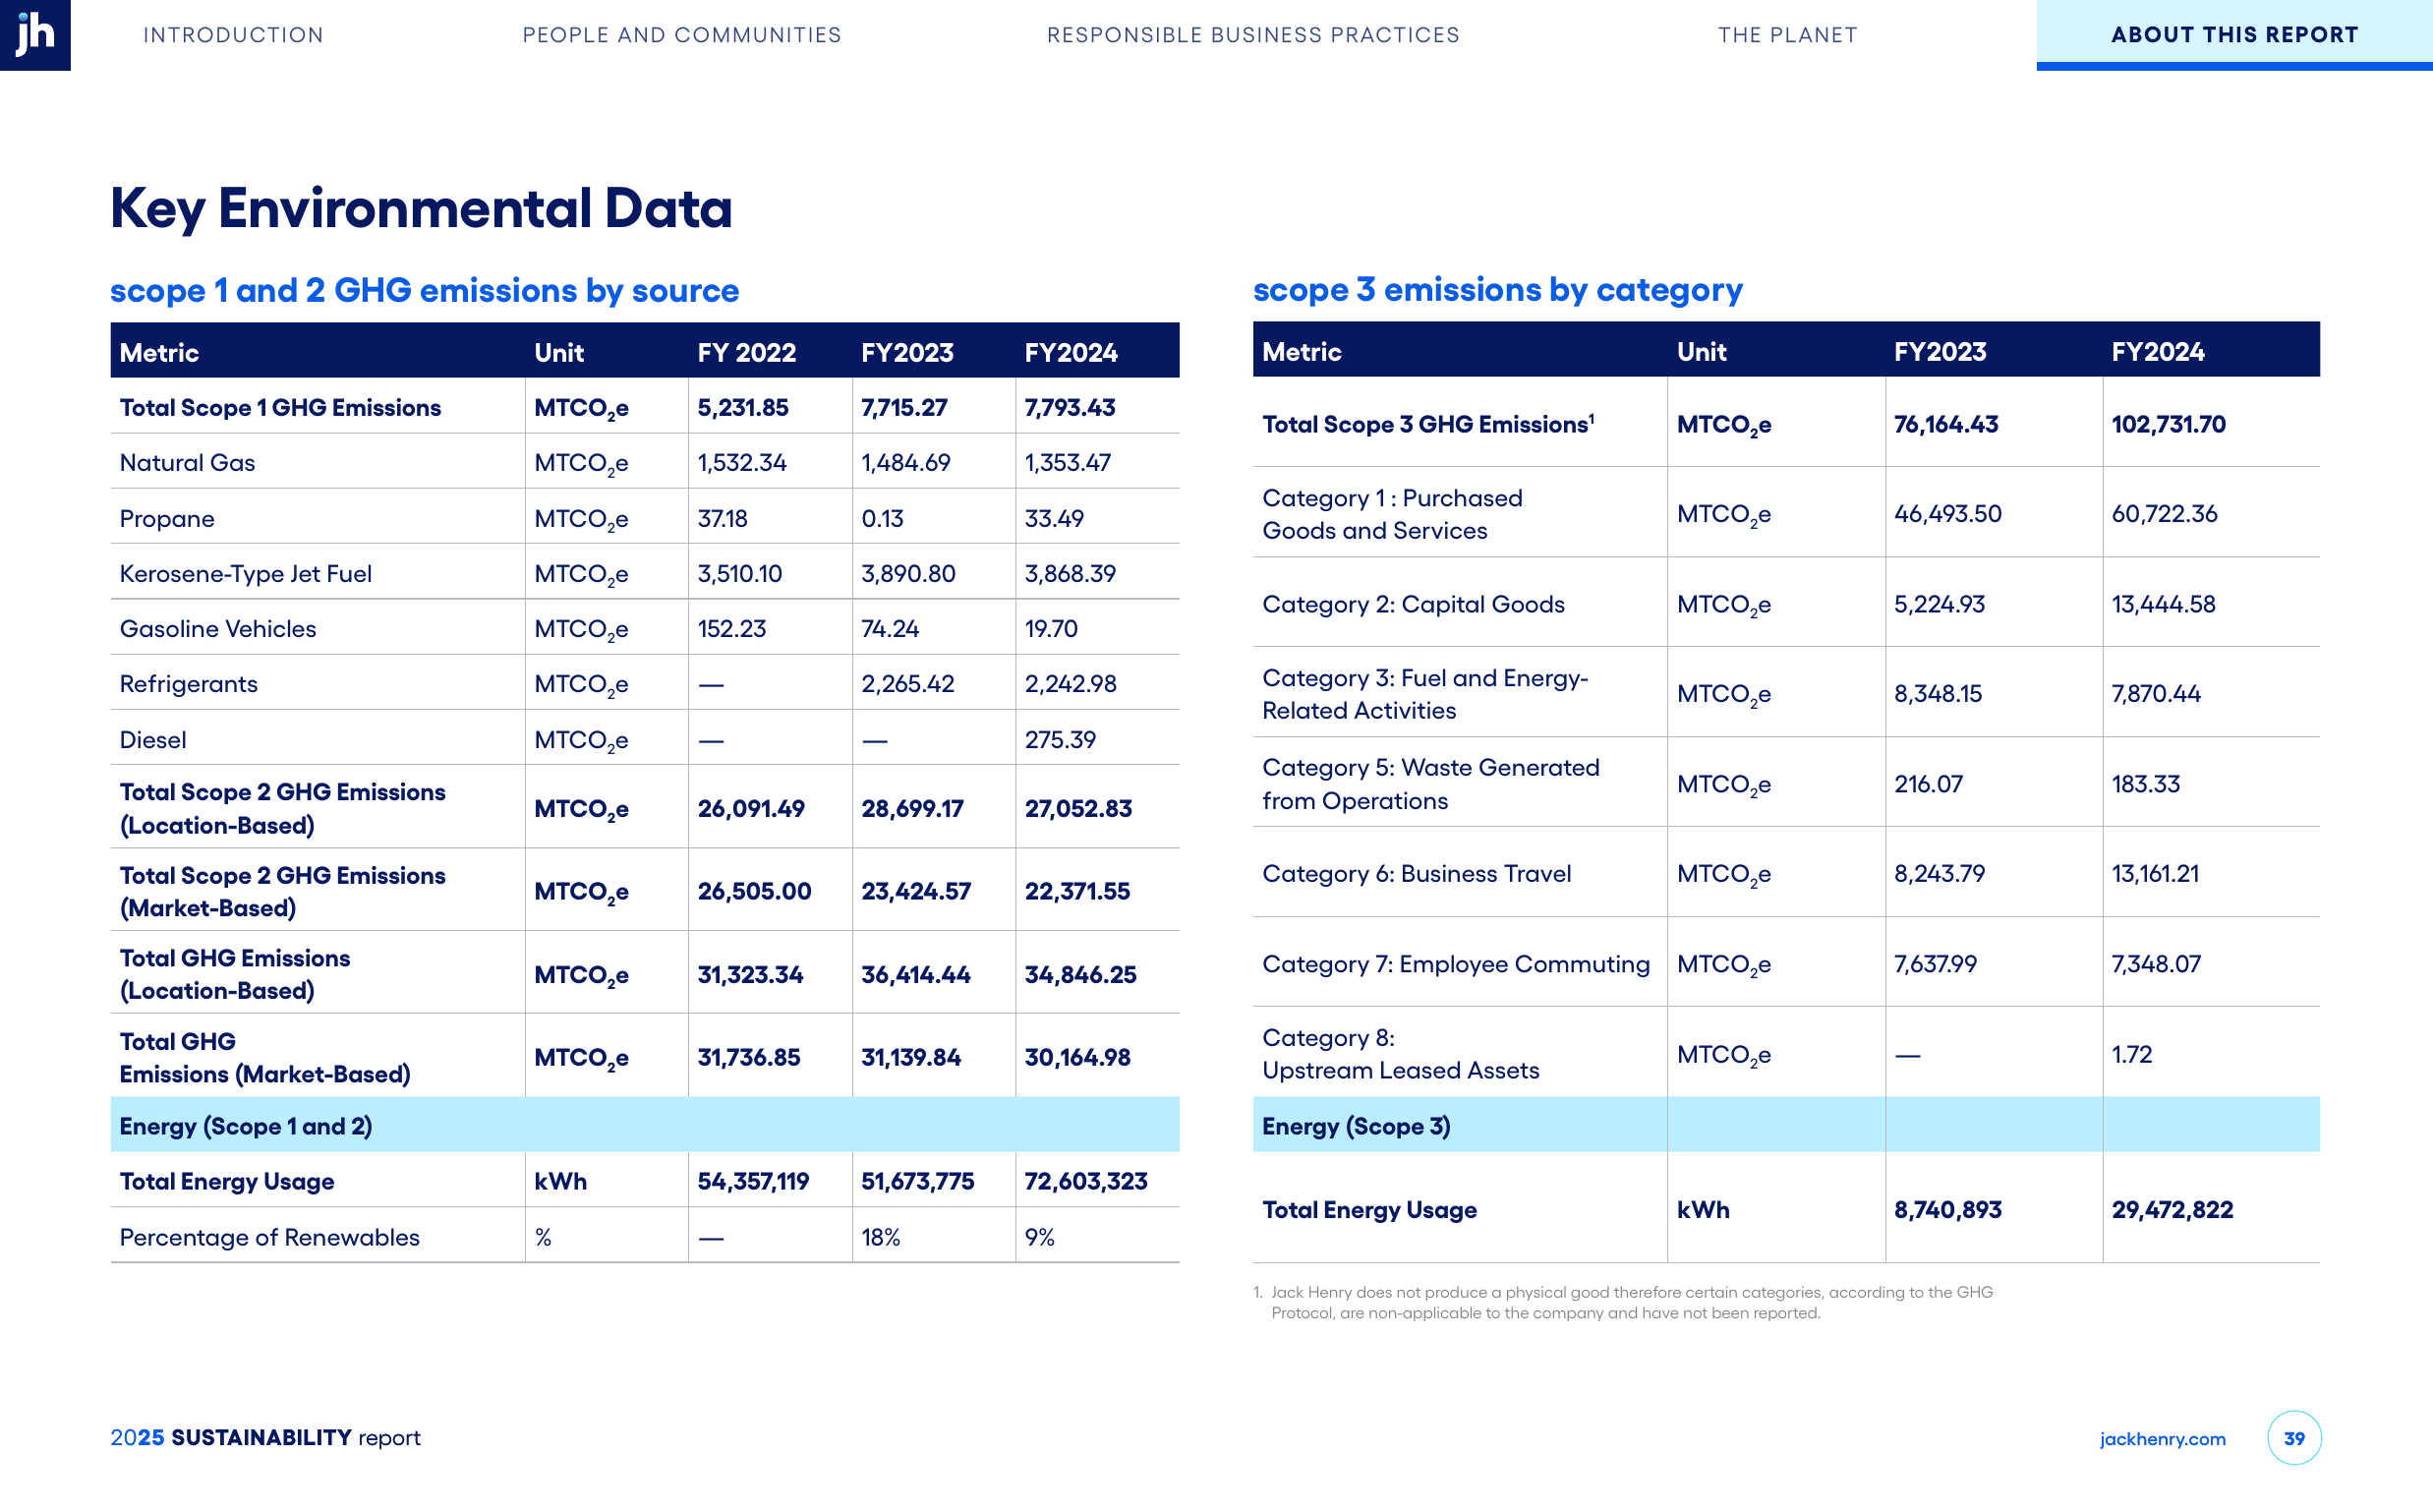This screenshot has width=2433, height=1512.
Task: Select Total Scope 3 value 102,731.70
Action: coord(2168,424)
